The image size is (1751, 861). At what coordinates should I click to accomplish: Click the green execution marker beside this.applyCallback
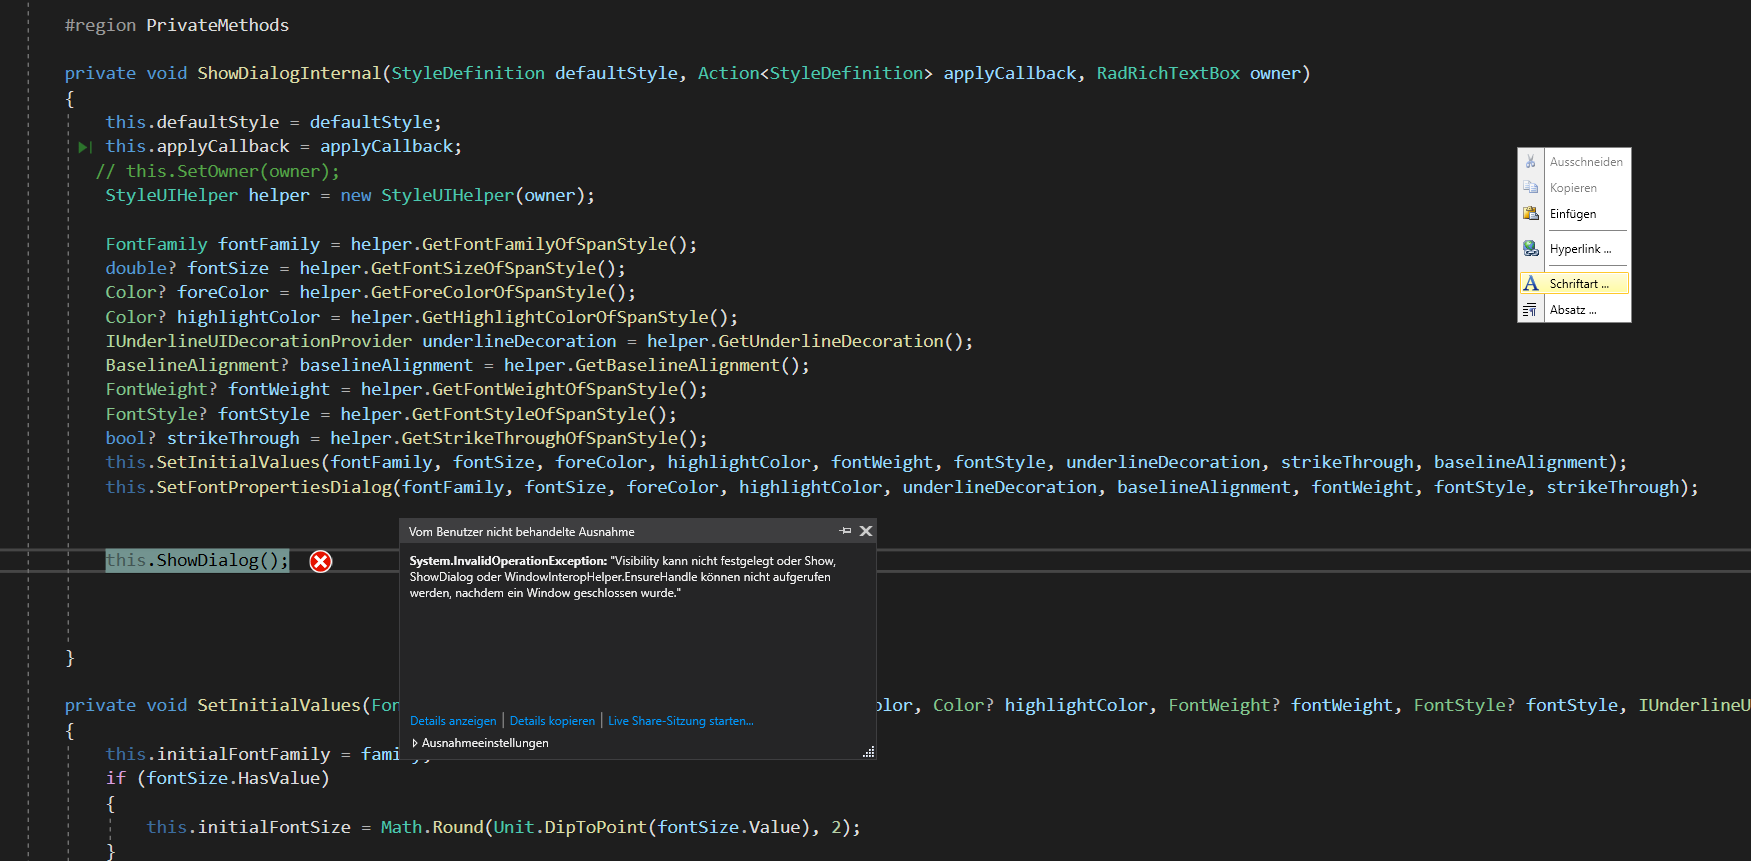(85, 147)
